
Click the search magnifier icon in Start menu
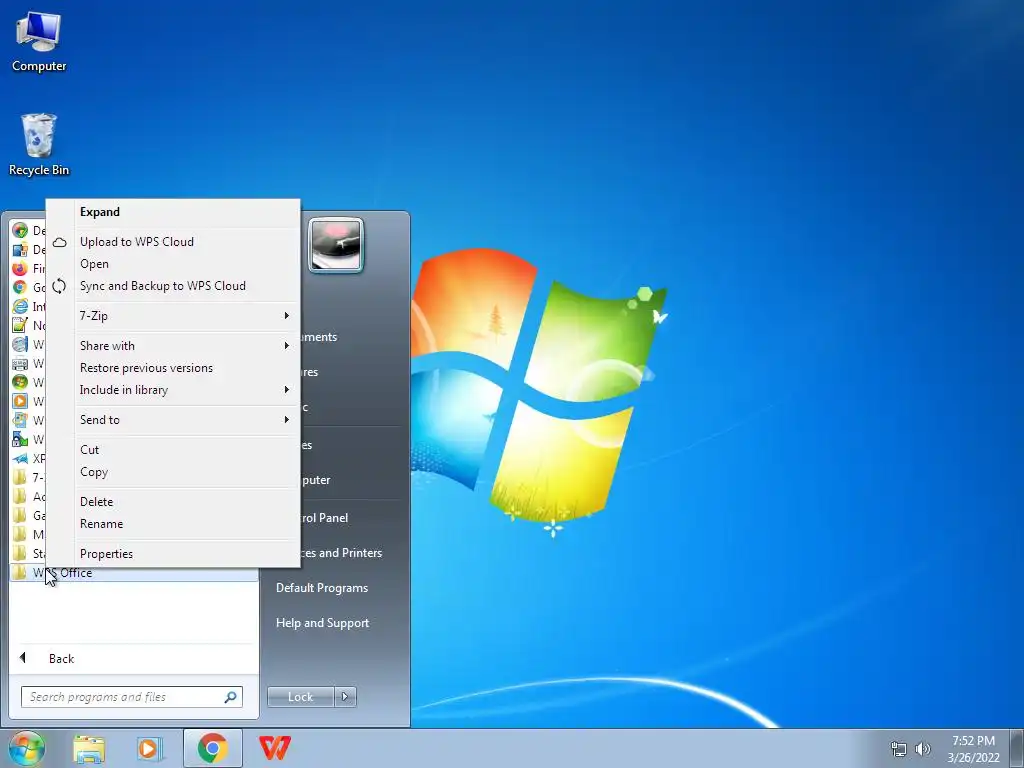click(231, 697)
